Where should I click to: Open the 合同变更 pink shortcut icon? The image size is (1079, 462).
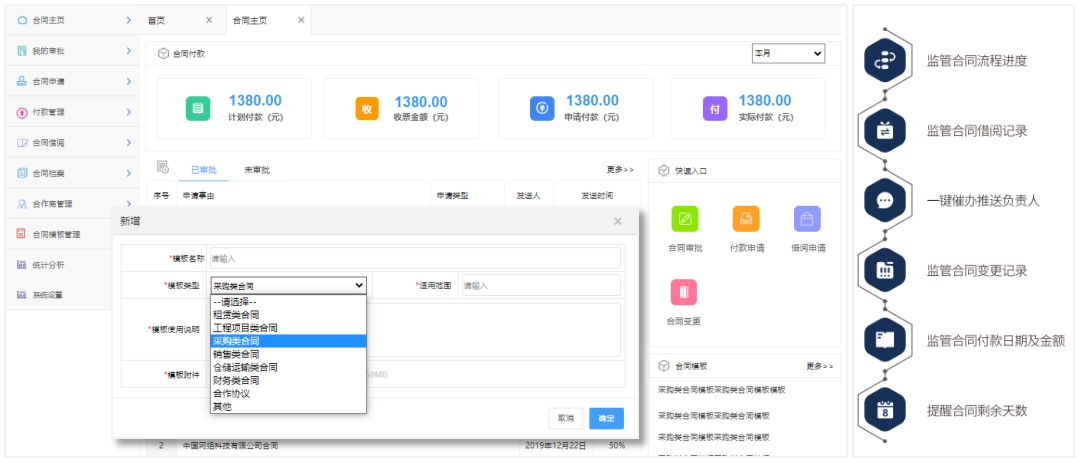tap(685, 293)
